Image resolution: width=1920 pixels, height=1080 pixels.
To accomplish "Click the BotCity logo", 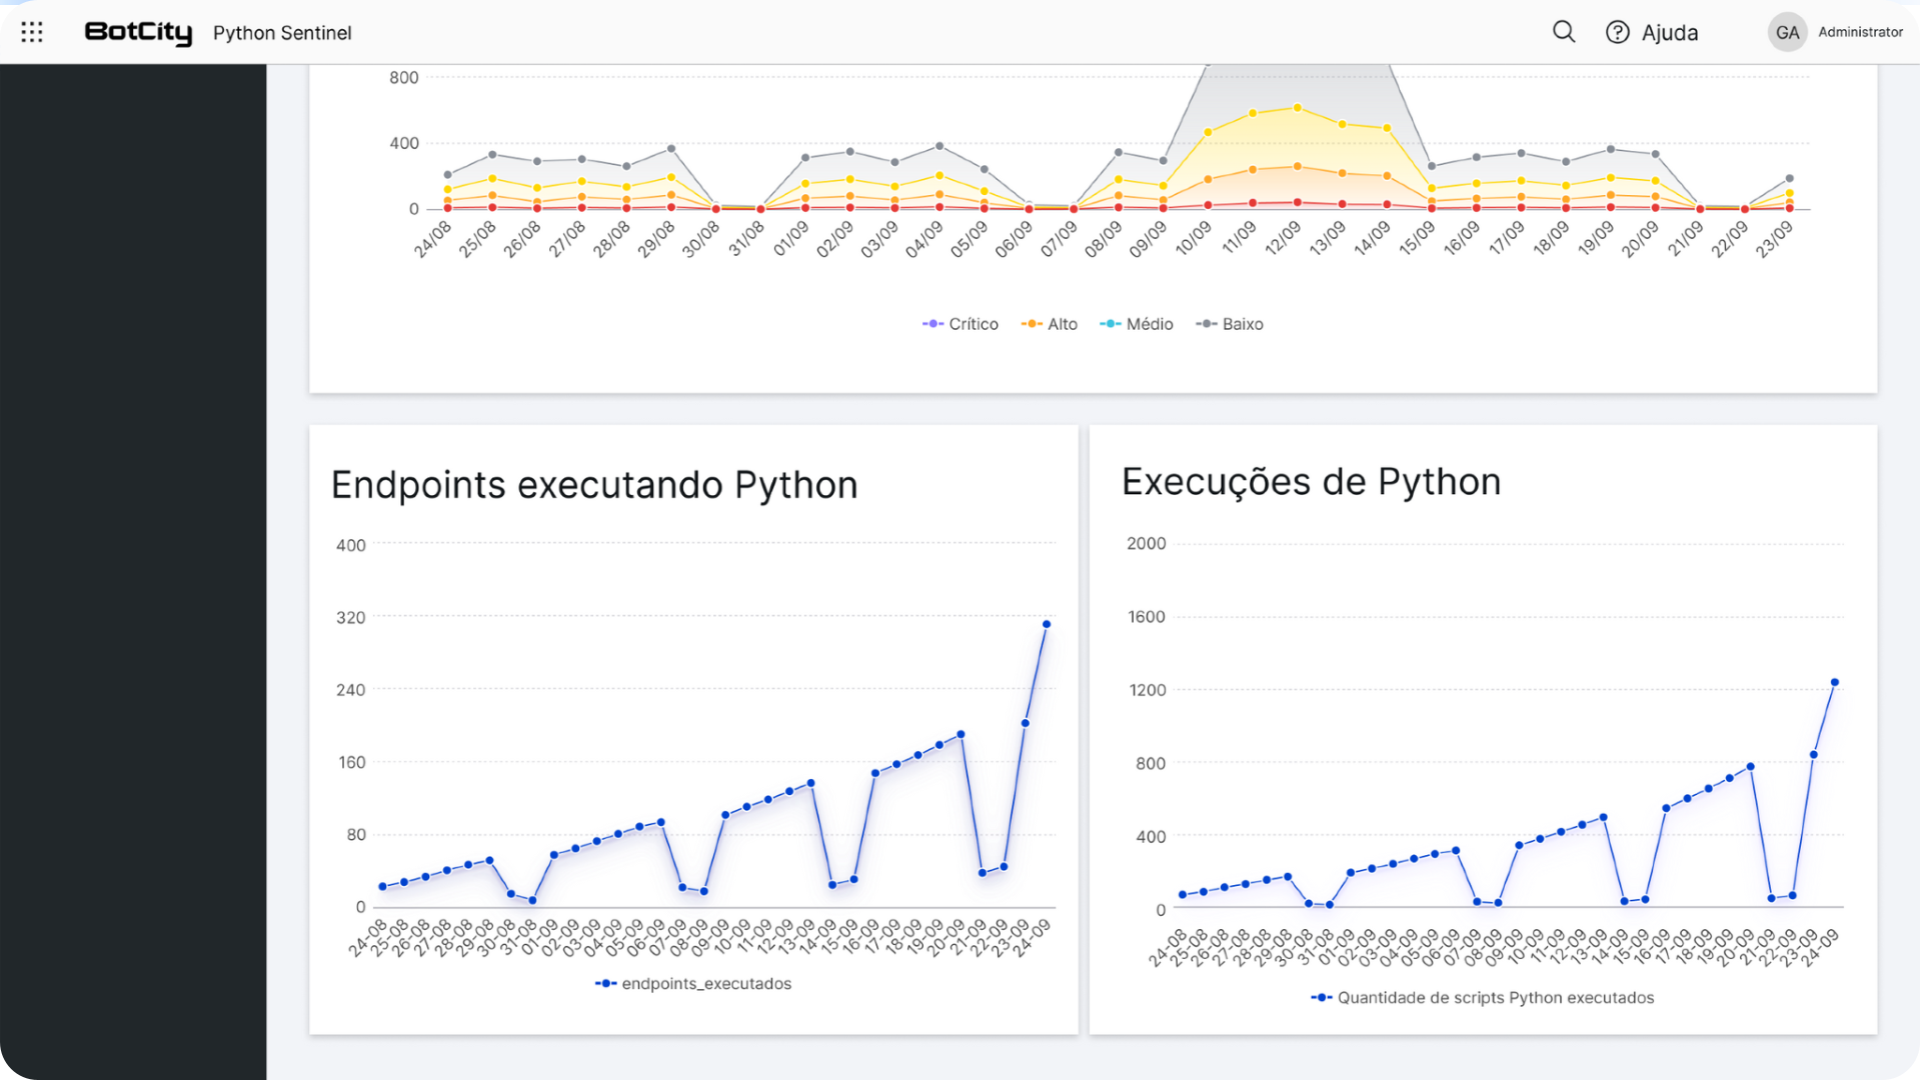I will coord(138,32).
